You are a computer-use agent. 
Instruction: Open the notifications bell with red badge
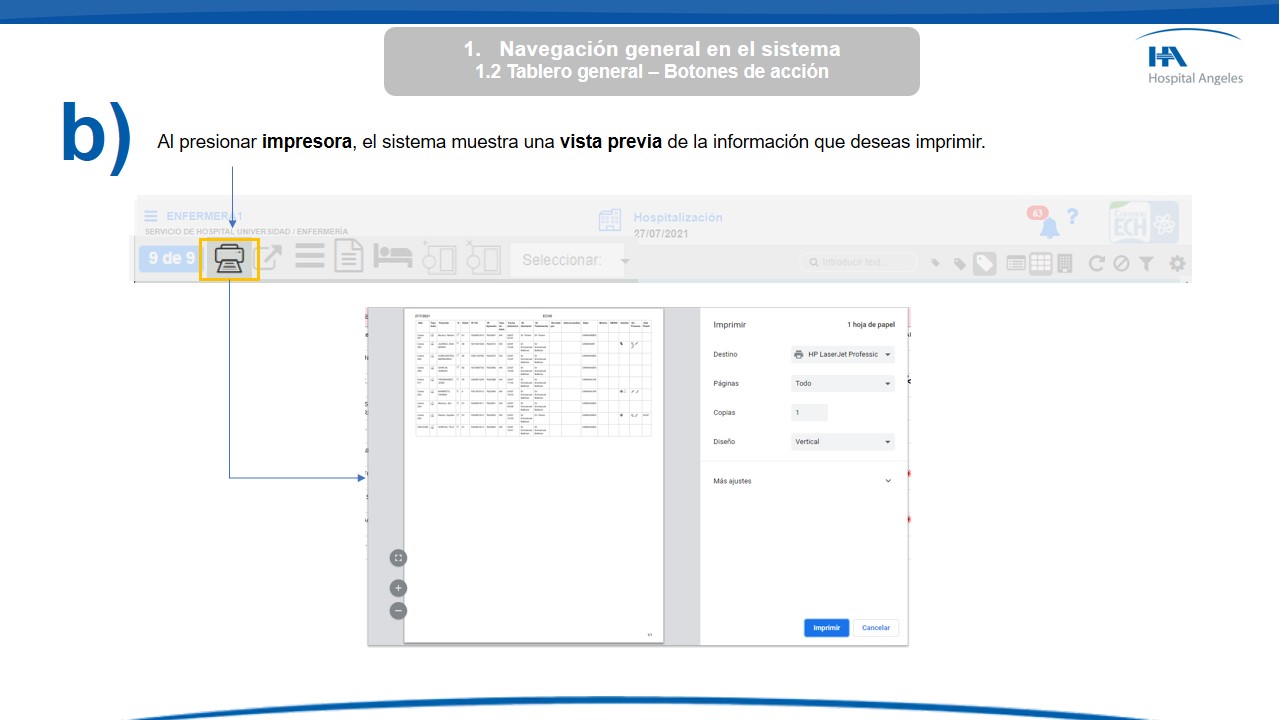(1049, 227)
